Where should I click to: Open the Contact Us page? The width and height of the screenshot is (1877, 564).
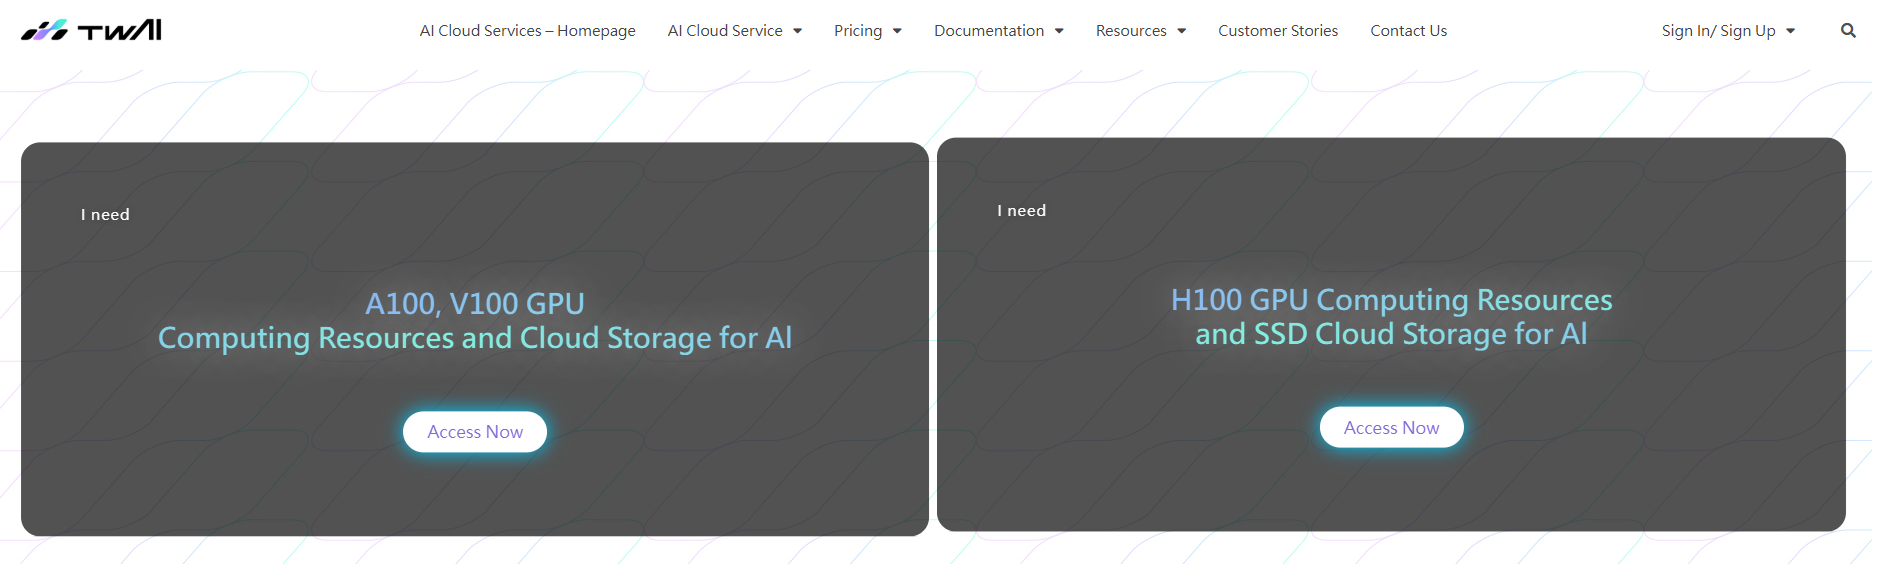(1408, 31)
